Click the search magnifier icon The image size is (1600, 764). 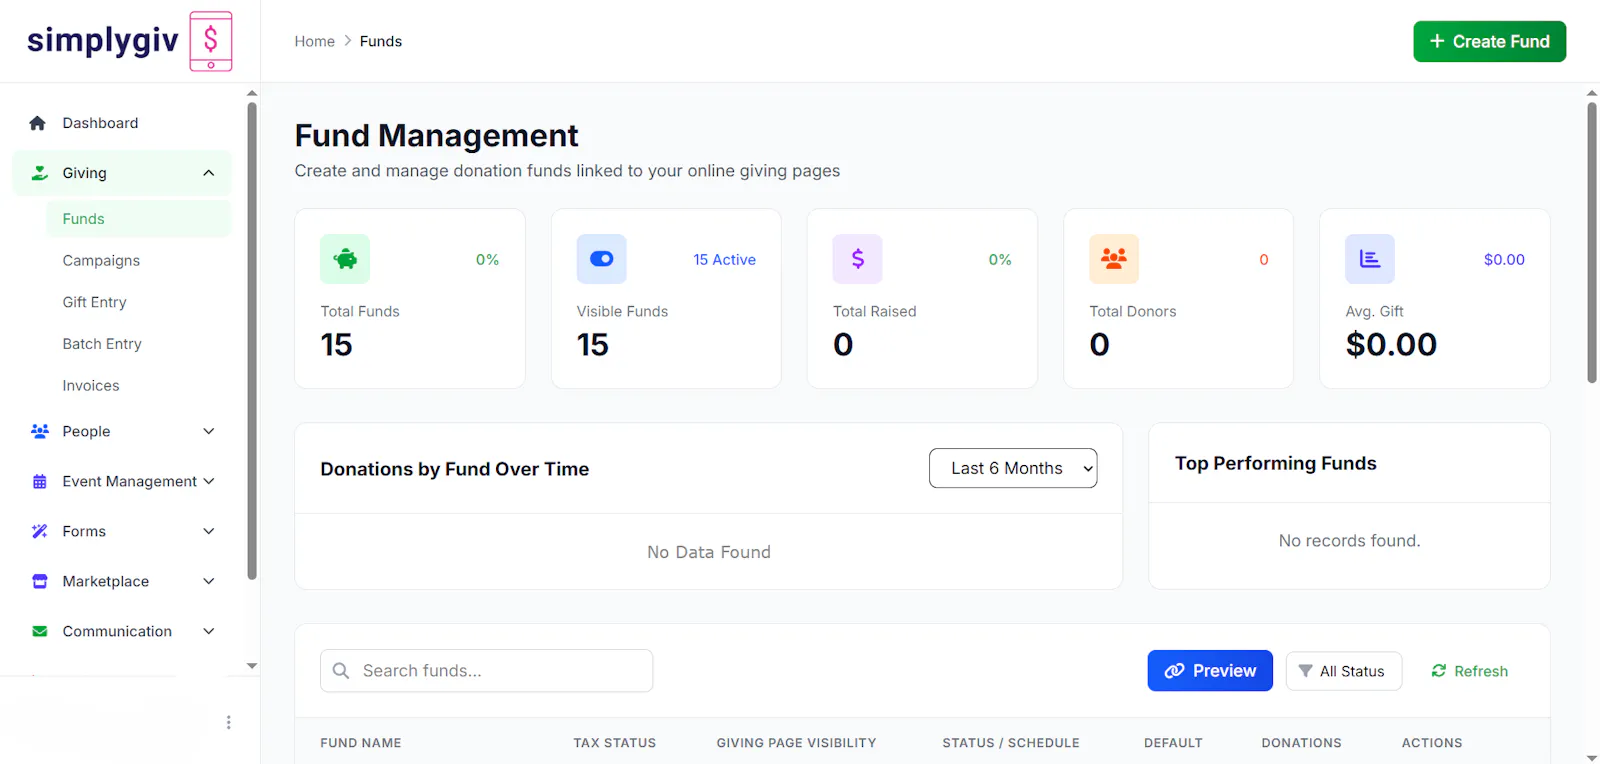[341, 671]
